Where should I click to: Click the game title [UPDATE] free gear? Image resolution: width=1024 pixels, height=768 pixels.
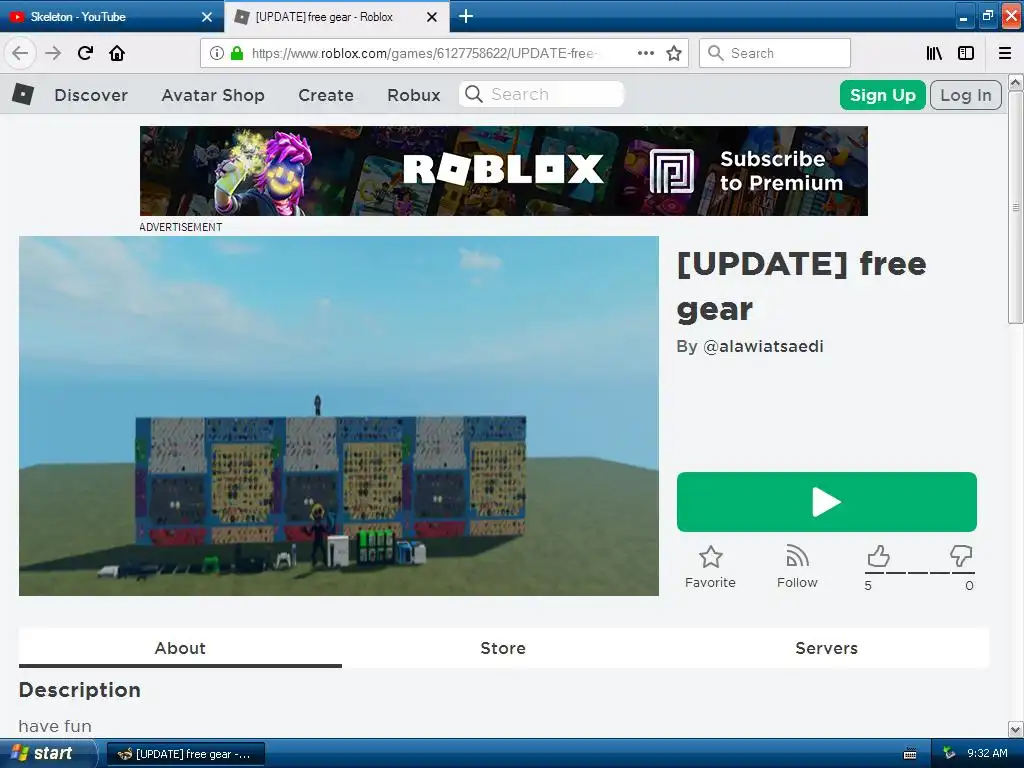click(x=801, y=286)
